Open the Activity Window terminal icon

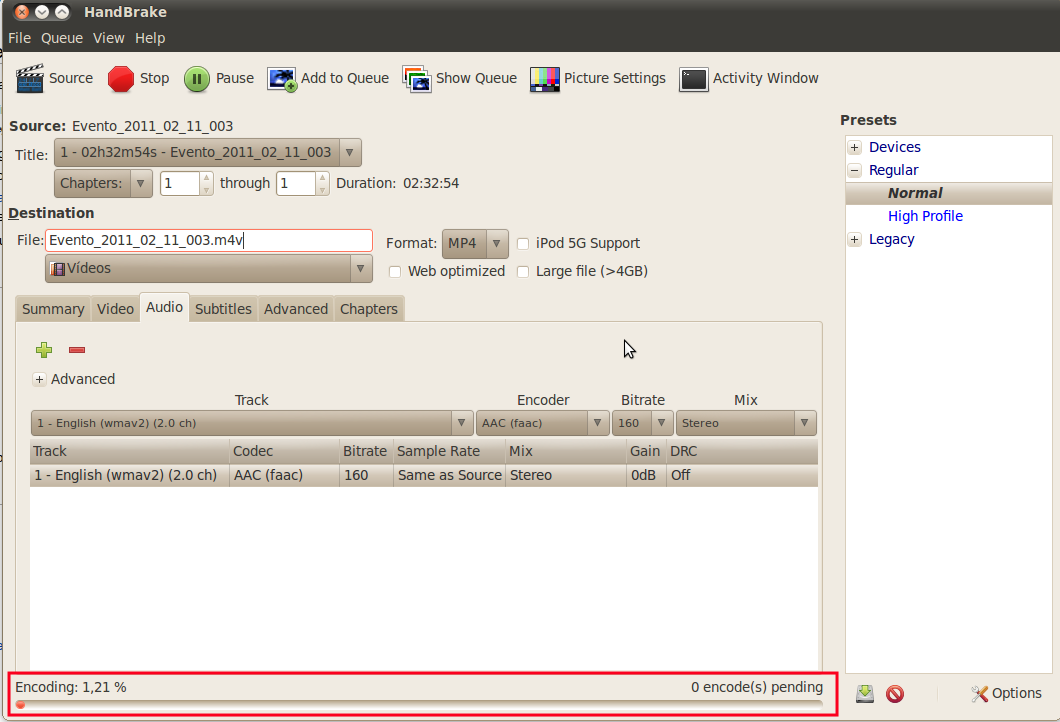694,78
